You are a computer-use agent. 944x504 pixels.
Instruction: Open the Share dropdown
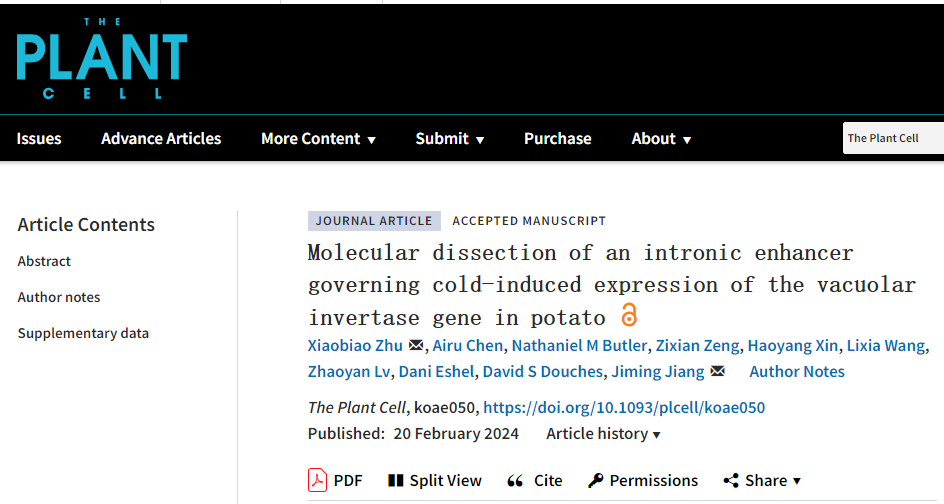(x=762, y=481)
